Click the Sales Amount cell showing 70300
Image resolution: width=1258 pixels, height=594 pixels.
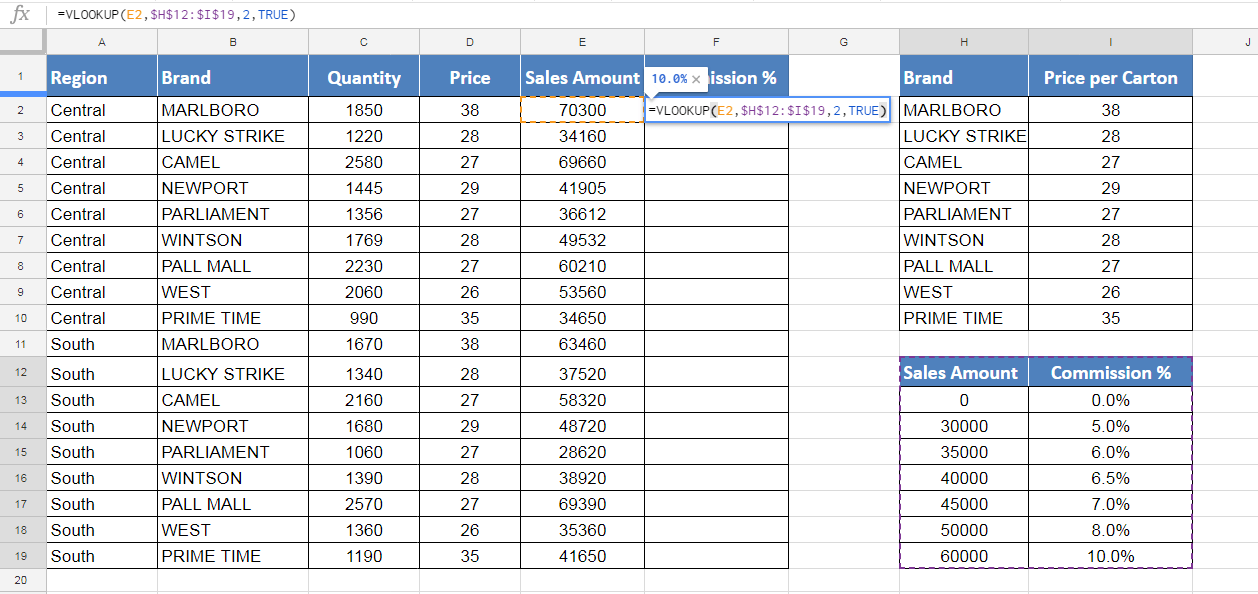(x=582, y=110)
